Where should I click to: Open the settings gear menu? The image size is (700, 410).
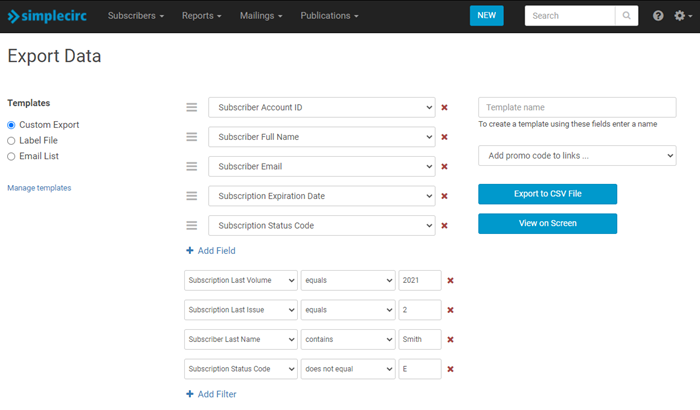681,16
